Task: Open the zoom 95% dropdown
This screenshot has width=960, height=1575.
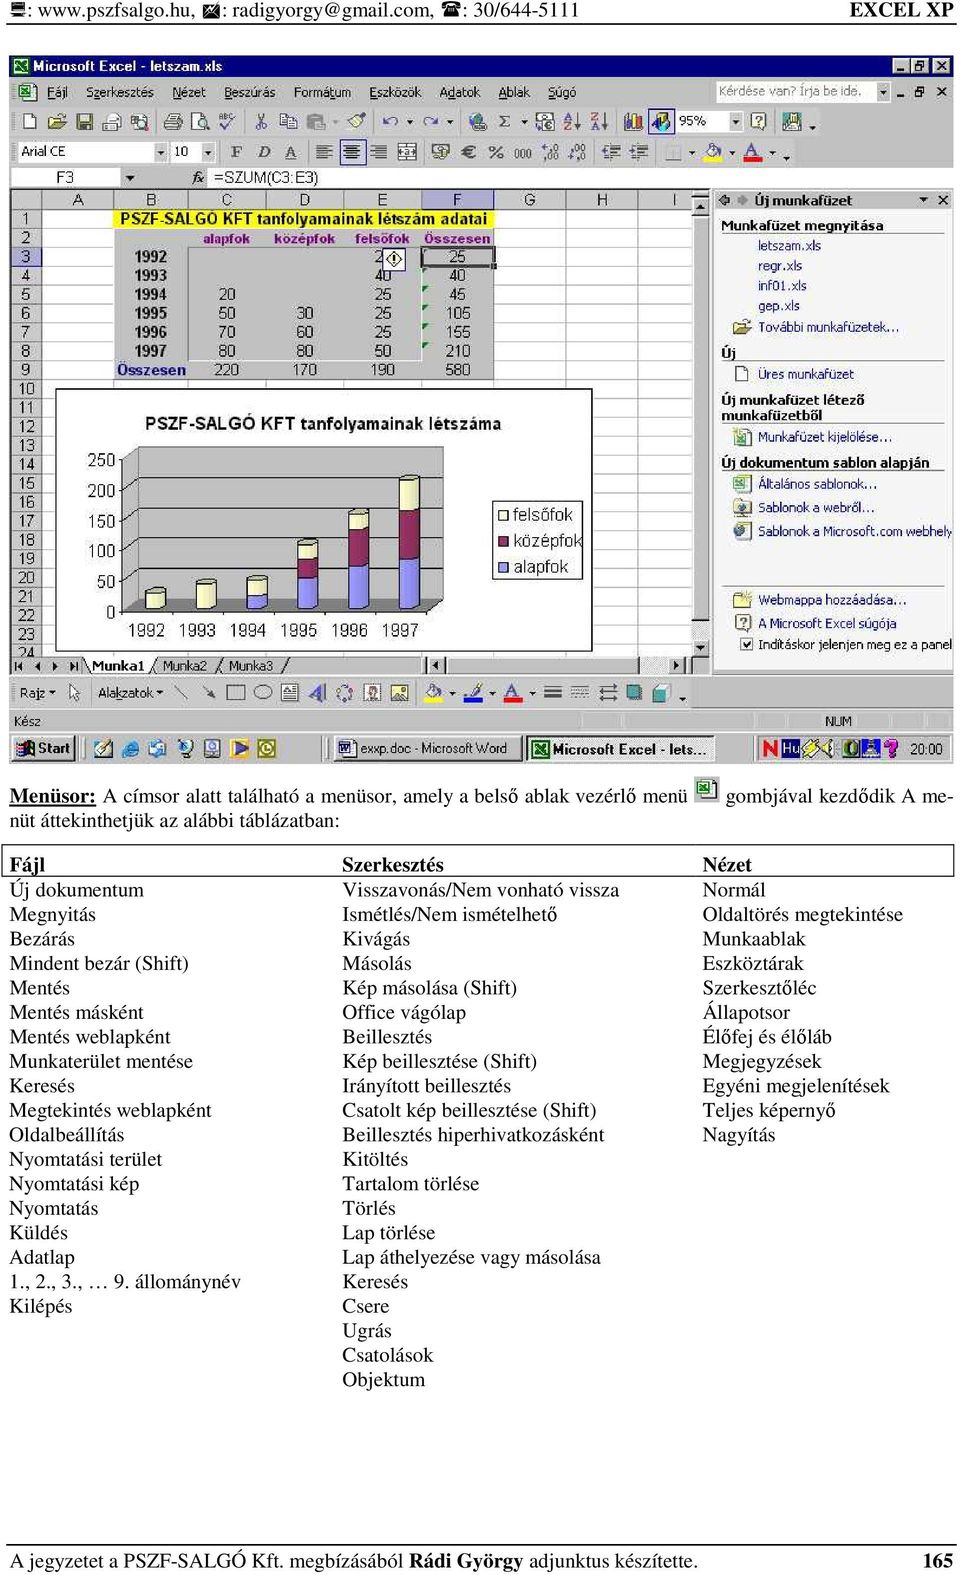Action: tap(736, 121)
